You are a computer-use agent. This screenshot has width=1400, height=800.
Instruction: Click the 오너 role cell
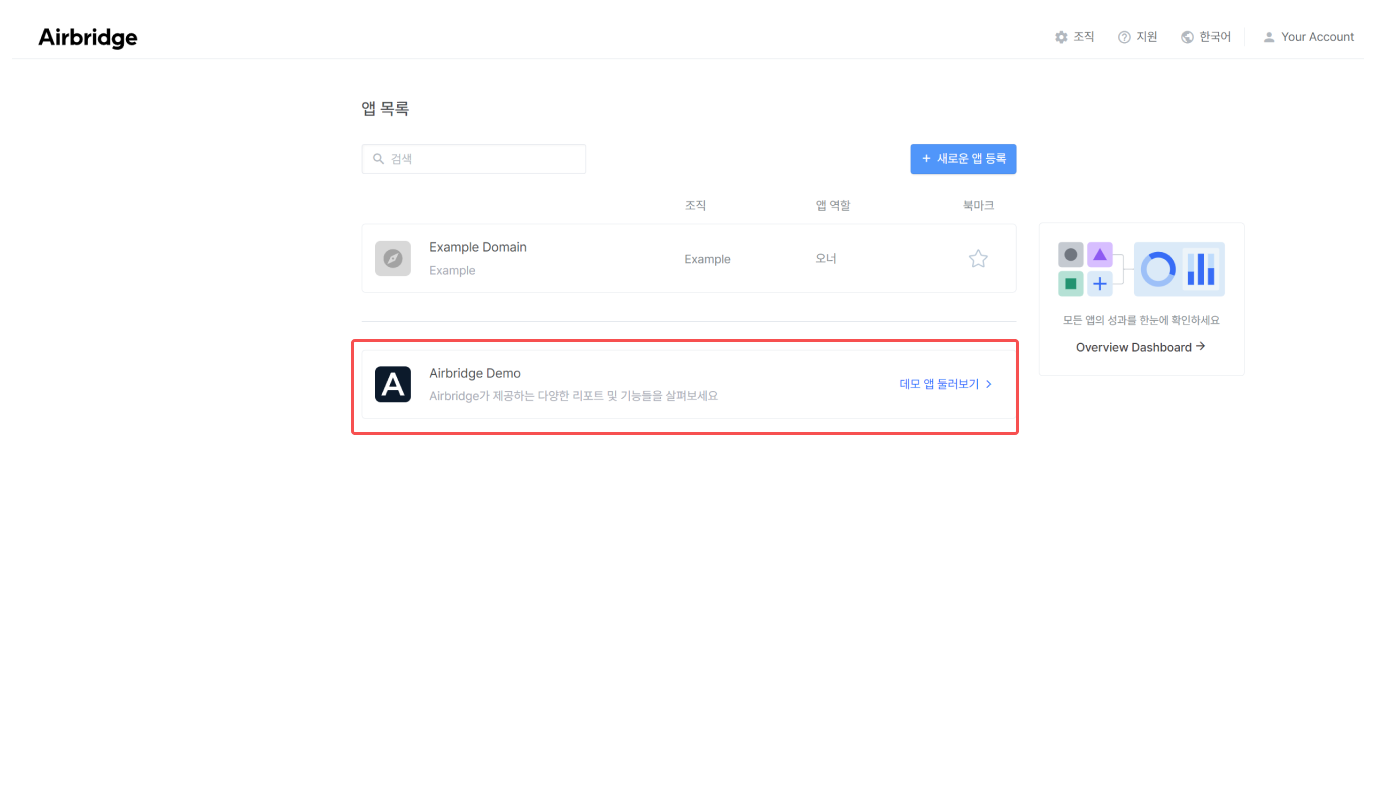point(826,259)
